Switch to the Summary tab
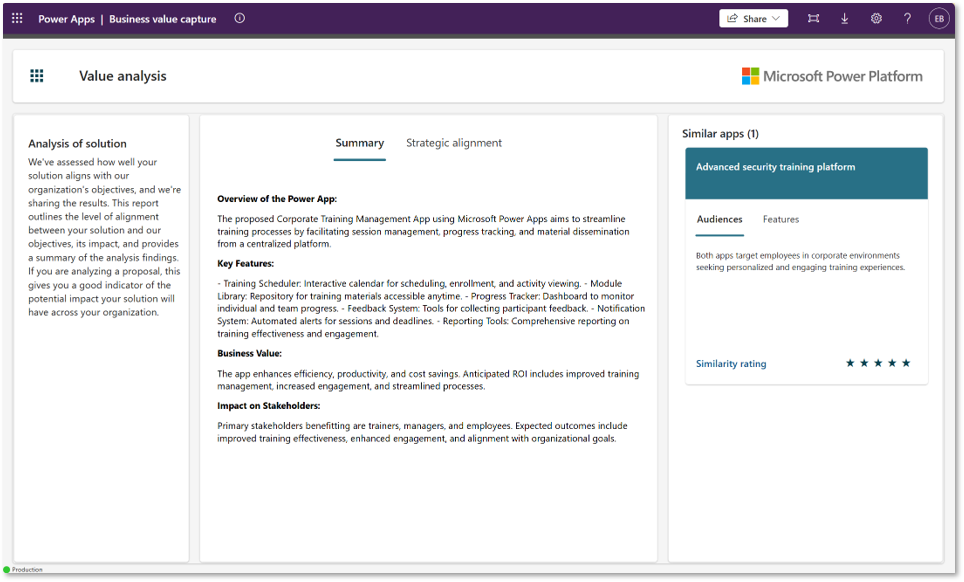Viewport: 964px width, 582px height. click(360, 143)
